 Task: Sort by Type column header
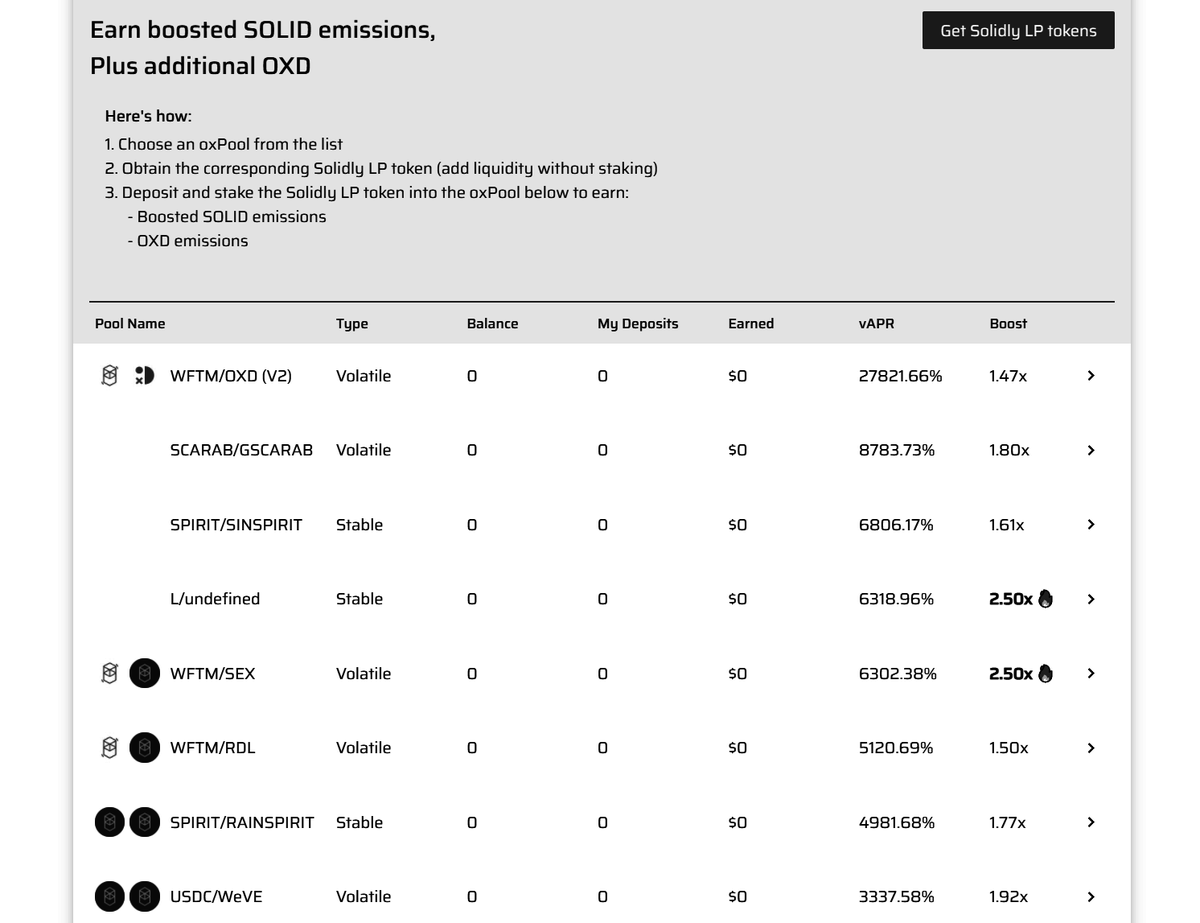coord(352,324)
